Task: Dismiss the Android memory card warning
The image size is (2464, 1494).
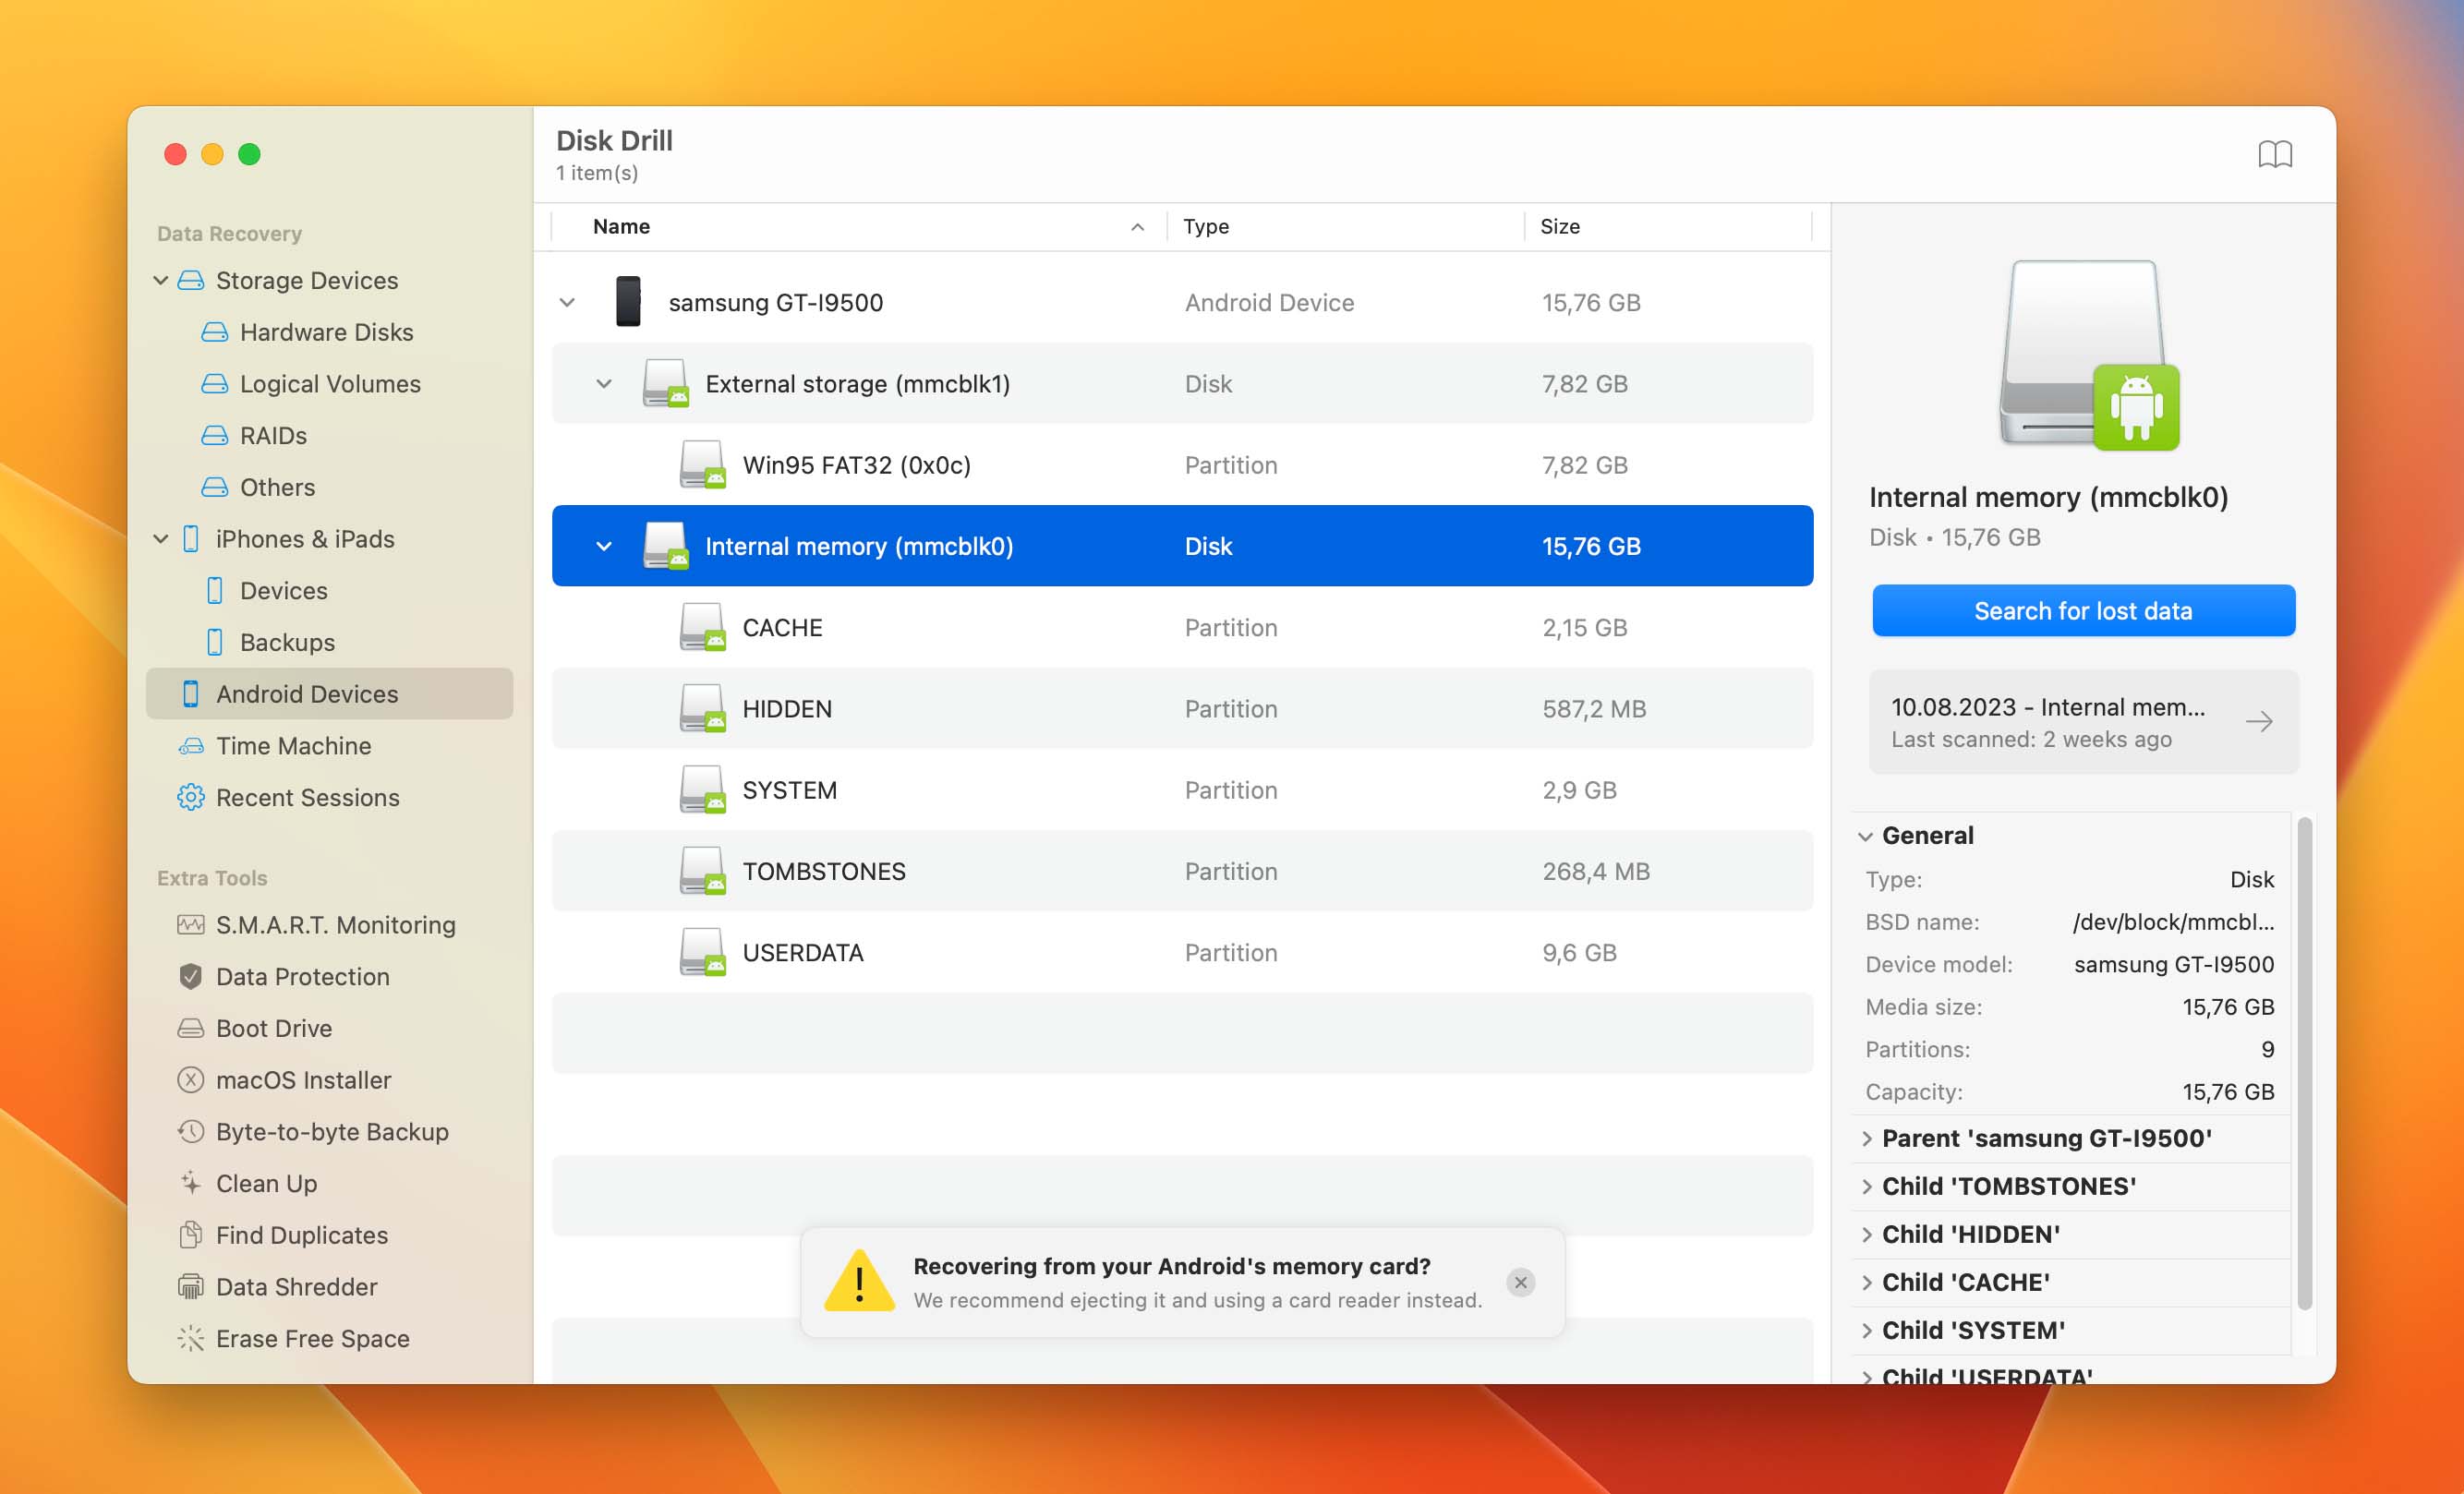Action: pyautogui.click(x=1521, y=1283)
